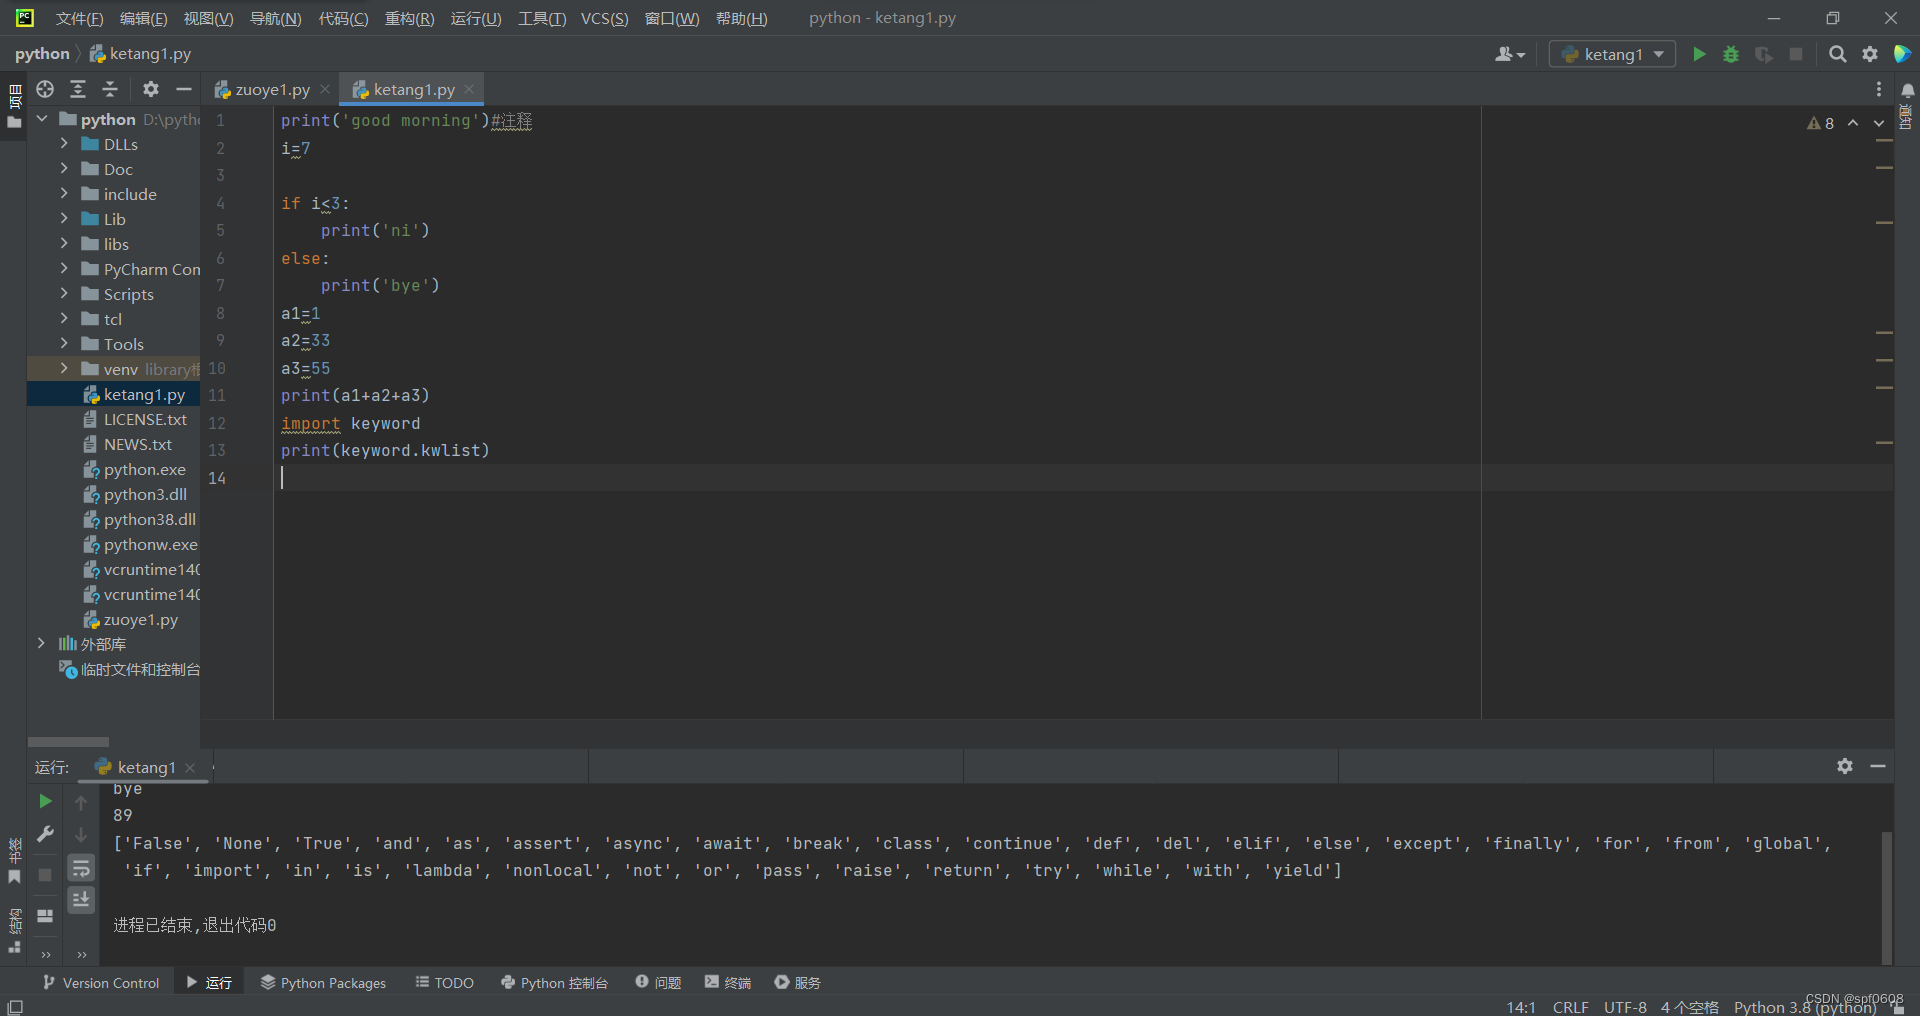Select opened file locate icon in Project panel
This screenshot has height=1016, width=1920.
45,89
